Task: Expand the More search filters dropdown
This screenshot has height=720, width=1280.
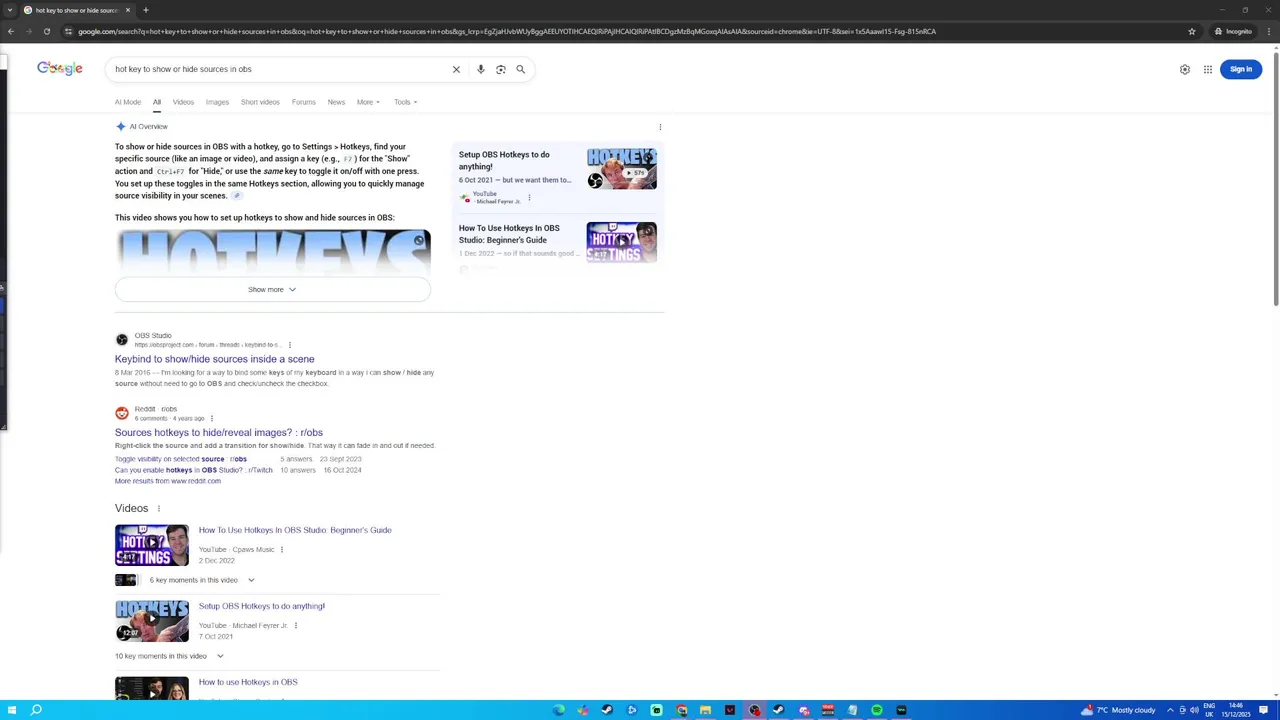Action: pyautogui.click(x=368, y=102)
